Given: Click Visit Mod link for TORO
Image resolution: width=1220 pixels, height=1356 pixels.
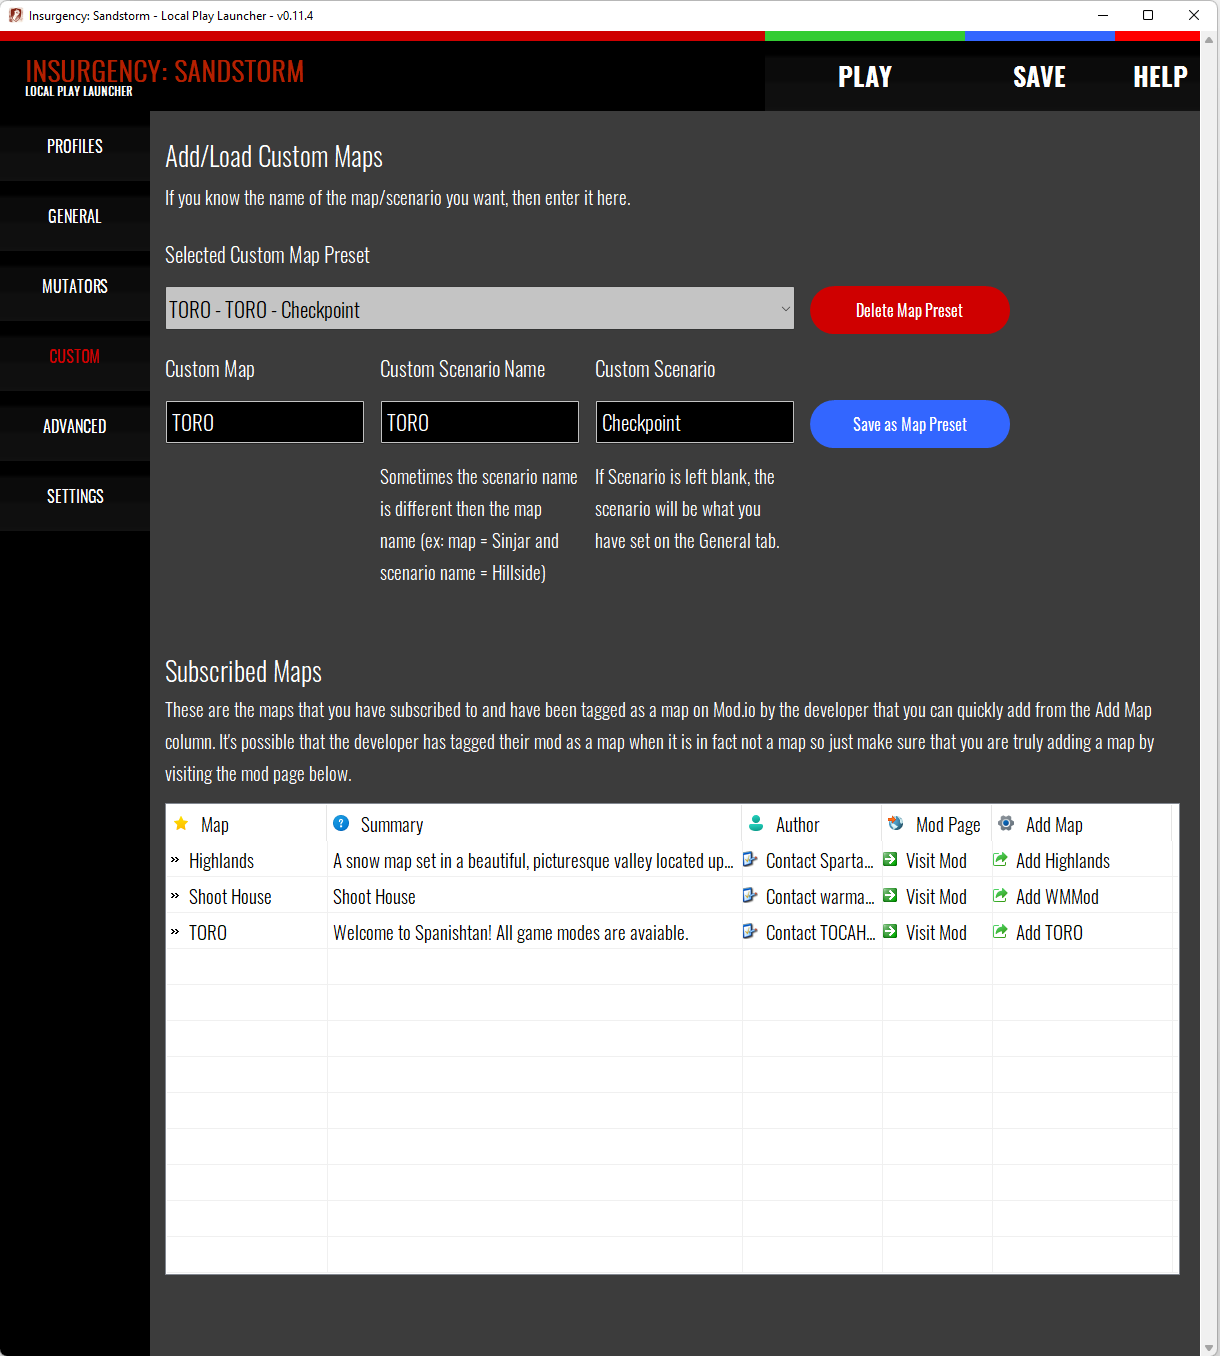Looking at the screenshot, I should (x=936, y=932).
